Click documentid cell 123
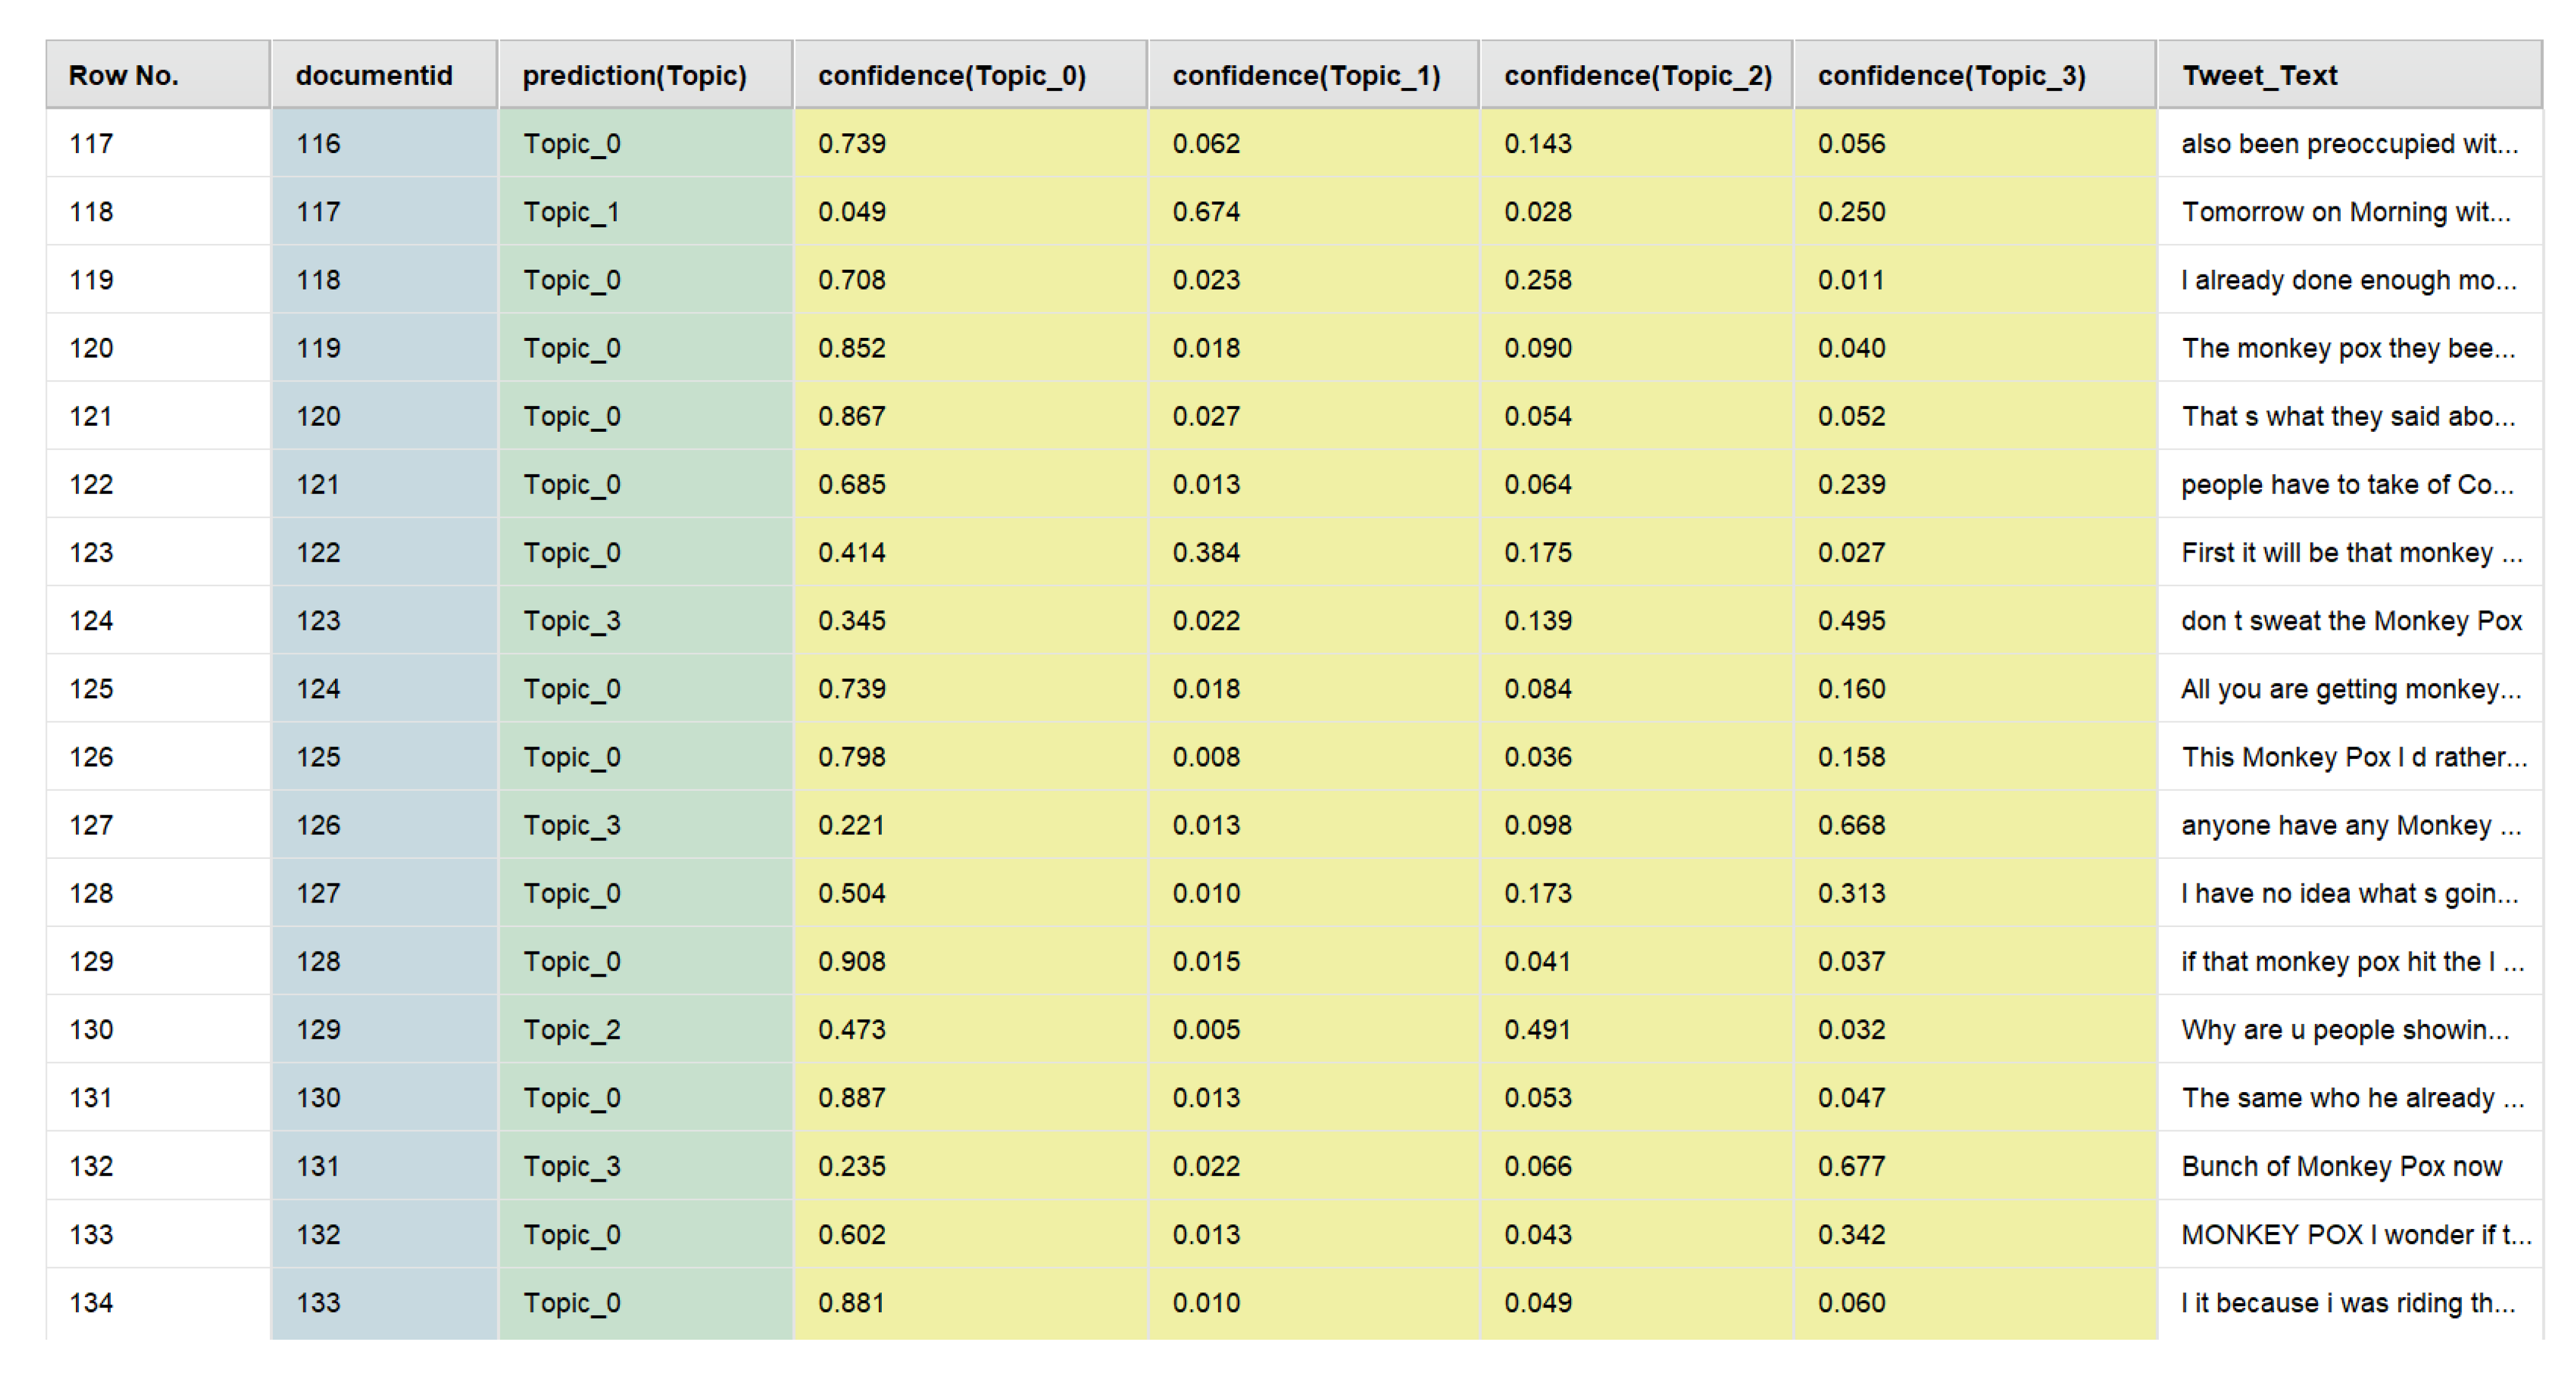This screenshot has width=2576, height=1375. tap(318, 621)
